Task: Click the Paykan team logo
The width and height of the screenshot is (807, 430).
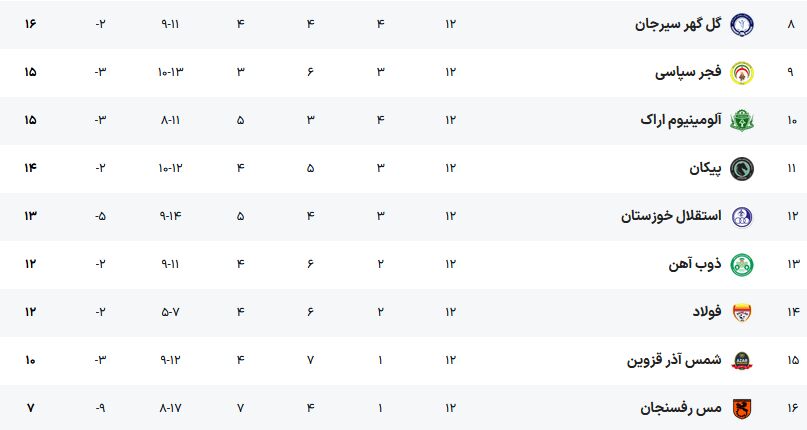Action: tap(741, 168)
